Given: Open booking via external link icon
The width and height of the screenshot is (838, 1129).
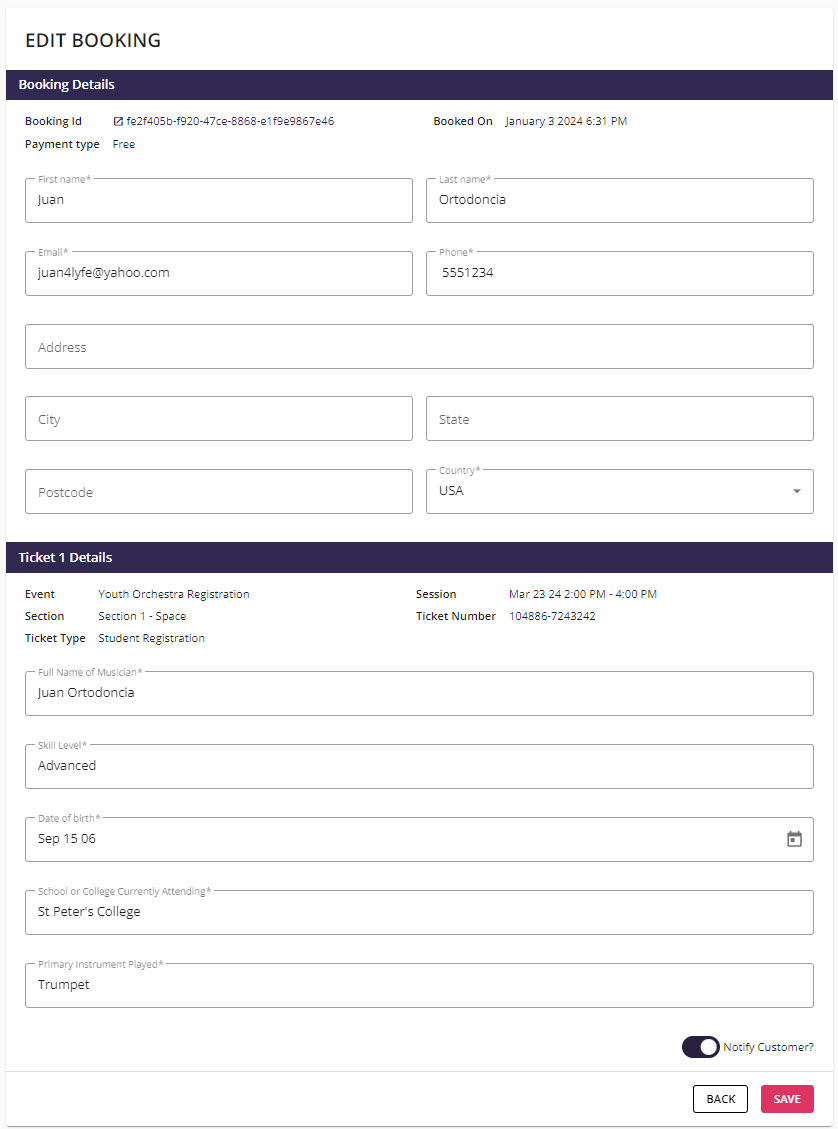Looking at the screenshot, I should pyautogui.click(x=118, y=122).
